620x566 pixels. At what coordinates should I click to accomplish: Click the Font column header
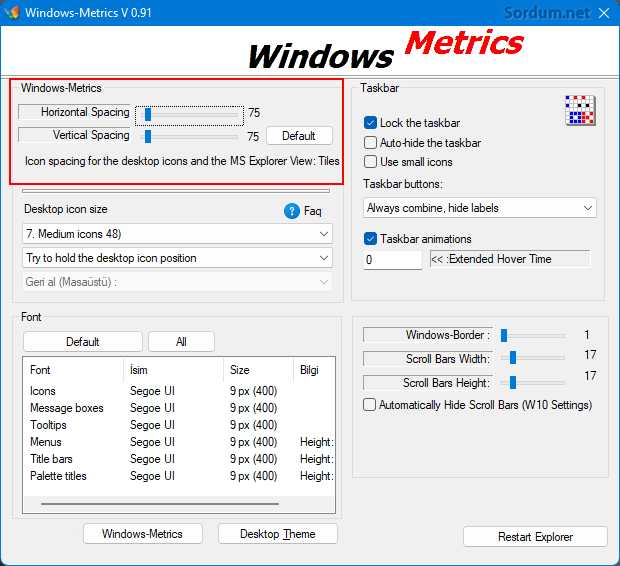coord(74,370)
